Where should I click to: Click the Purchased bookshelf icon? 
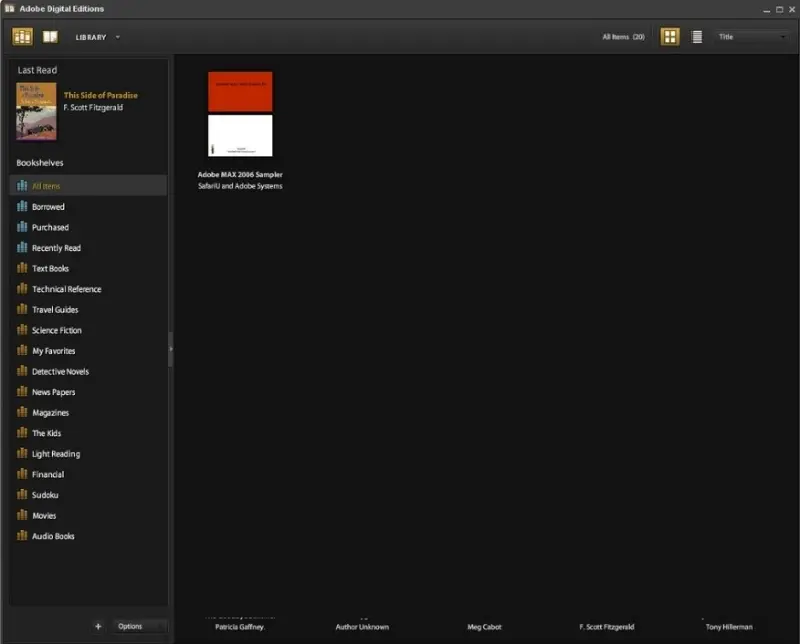point(22,227)
